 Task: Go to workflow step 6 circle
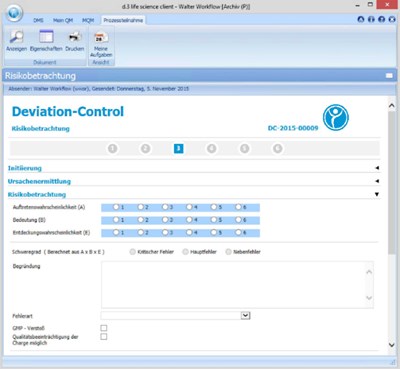(x=278, y=148)
